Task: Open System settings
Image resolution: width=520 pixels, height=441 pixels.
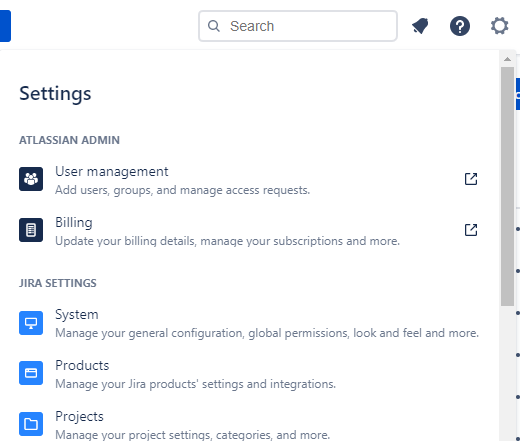Action: (248, 323)
